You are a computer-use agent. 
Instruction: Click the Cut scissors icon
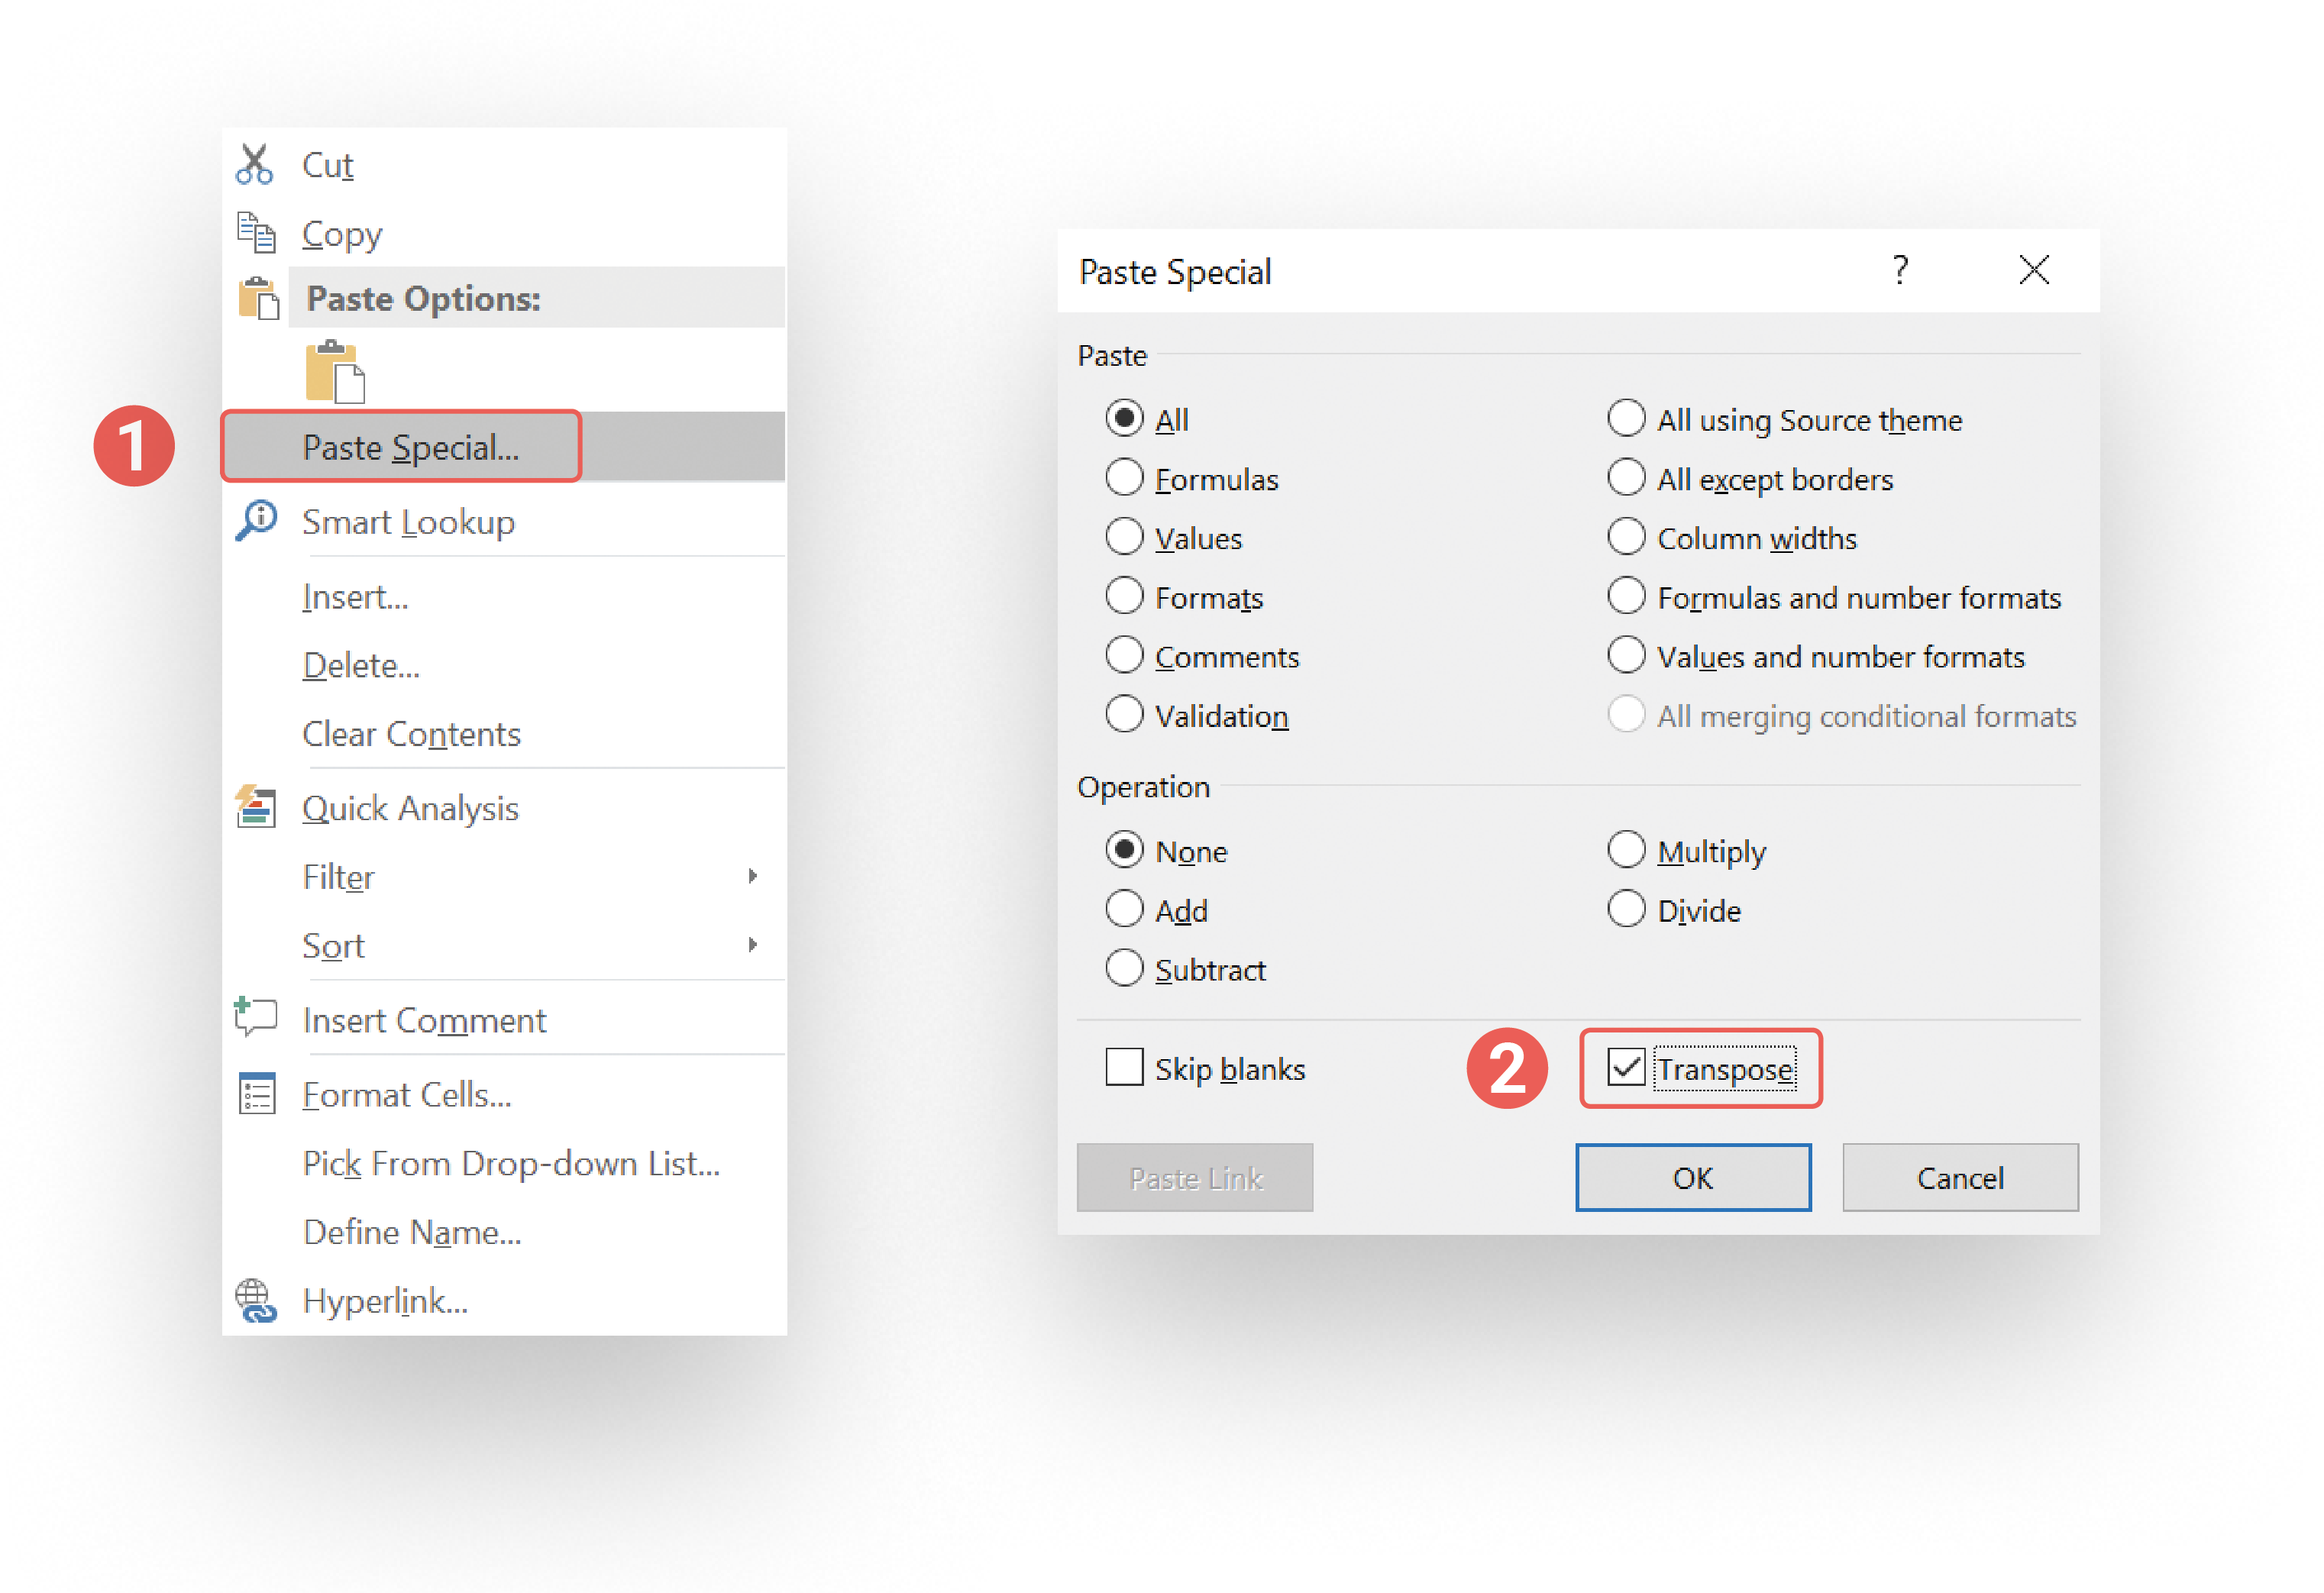point(254,165)
